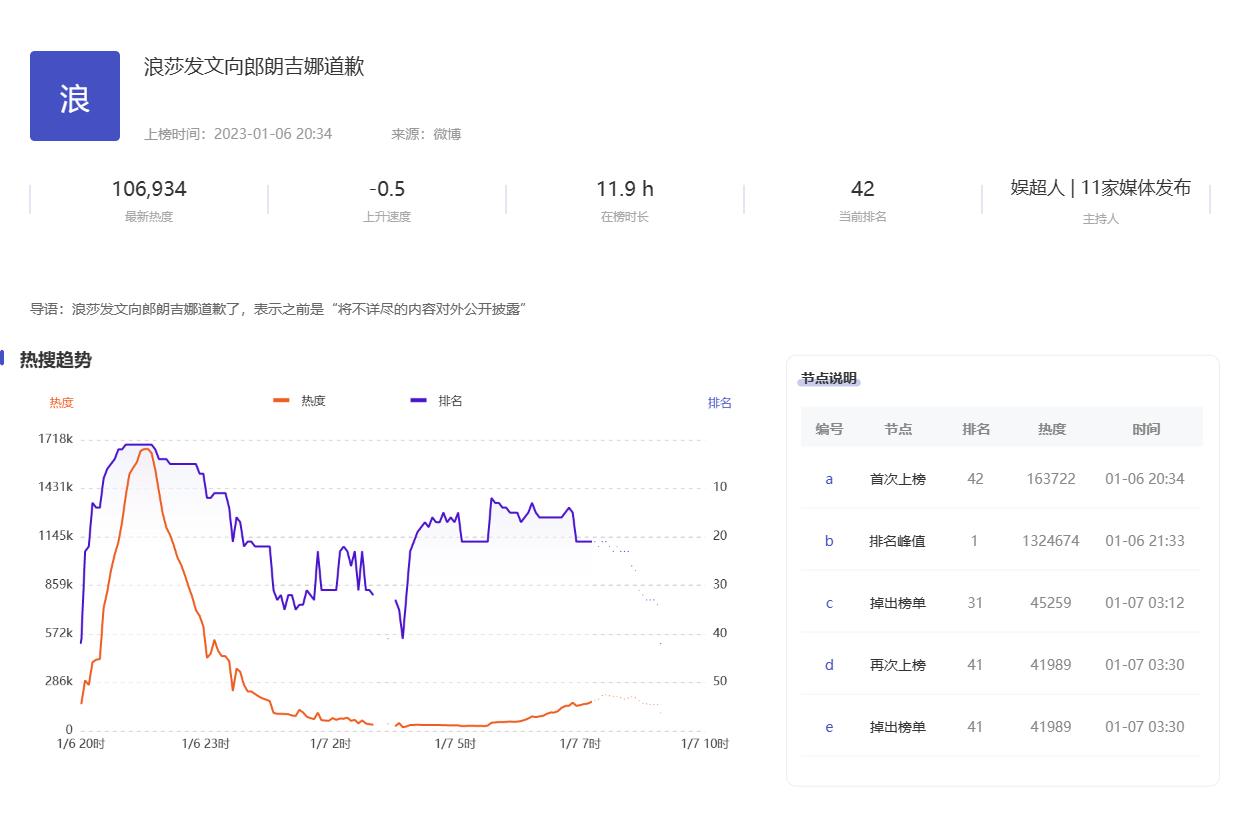Click the purple 排名 legend color marker
This screenshot has height=817, width=1240.
(418, 401)
